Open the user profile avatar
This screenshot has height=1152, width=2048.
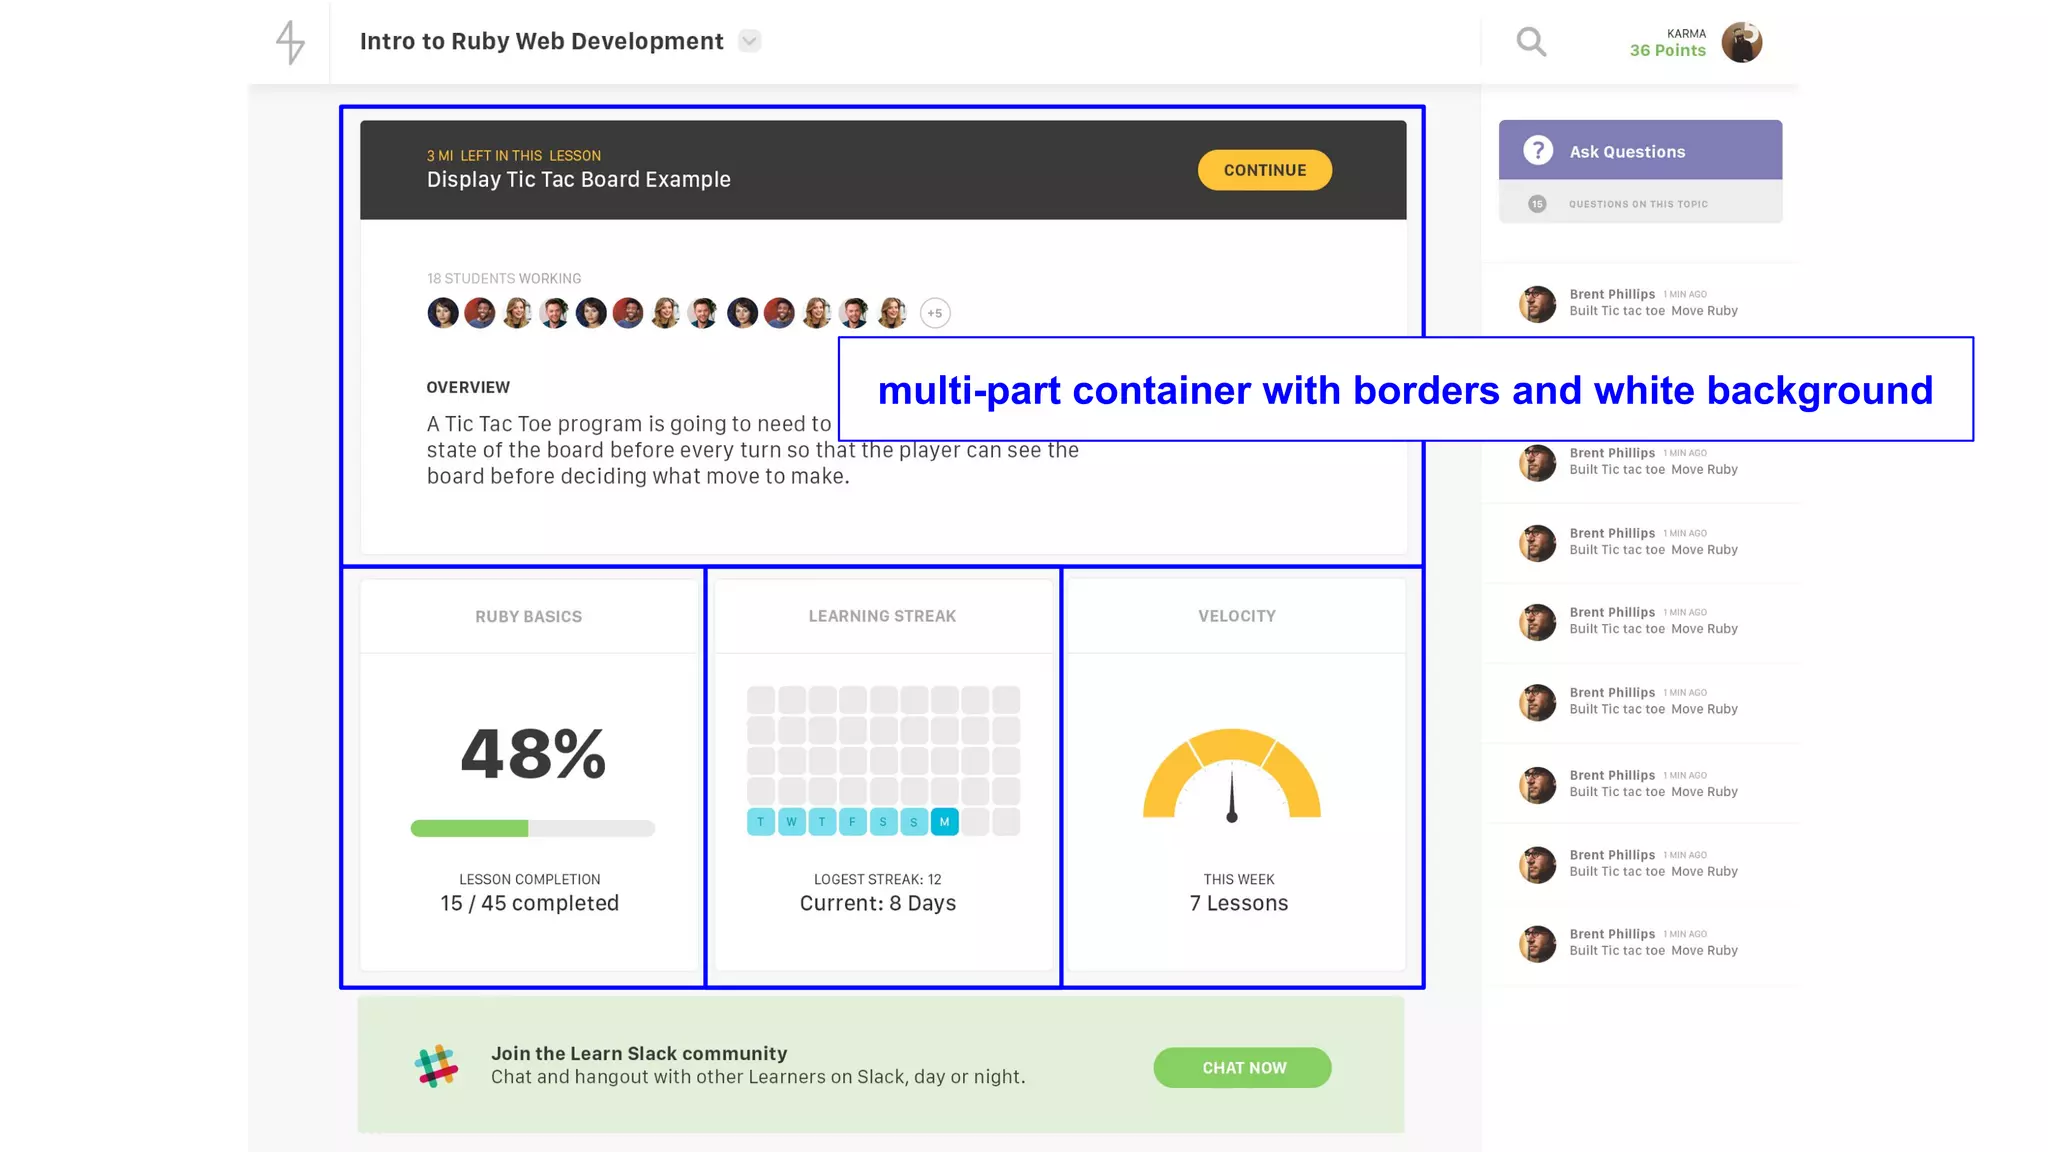tap(1741, 42)
